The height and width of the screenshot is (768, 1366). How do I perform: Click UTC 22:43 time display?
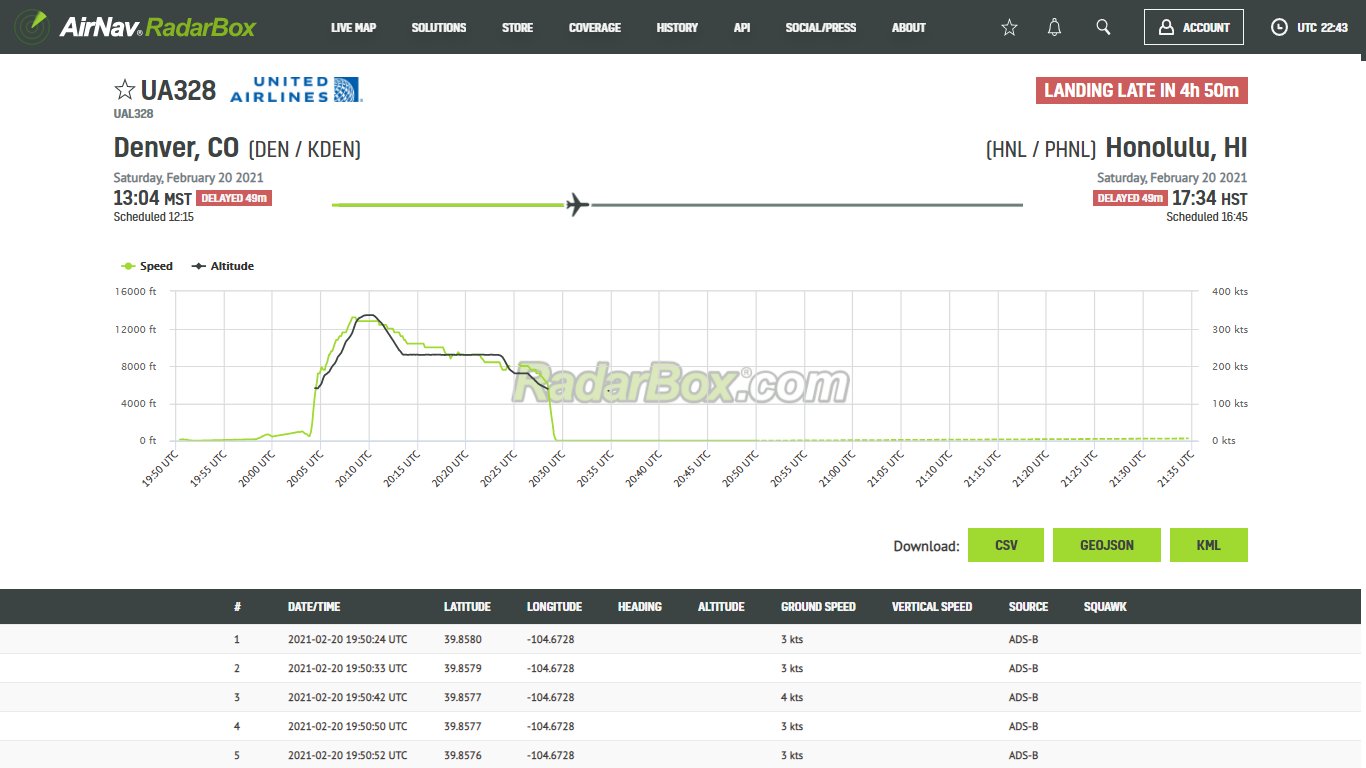coord(1322,28)
